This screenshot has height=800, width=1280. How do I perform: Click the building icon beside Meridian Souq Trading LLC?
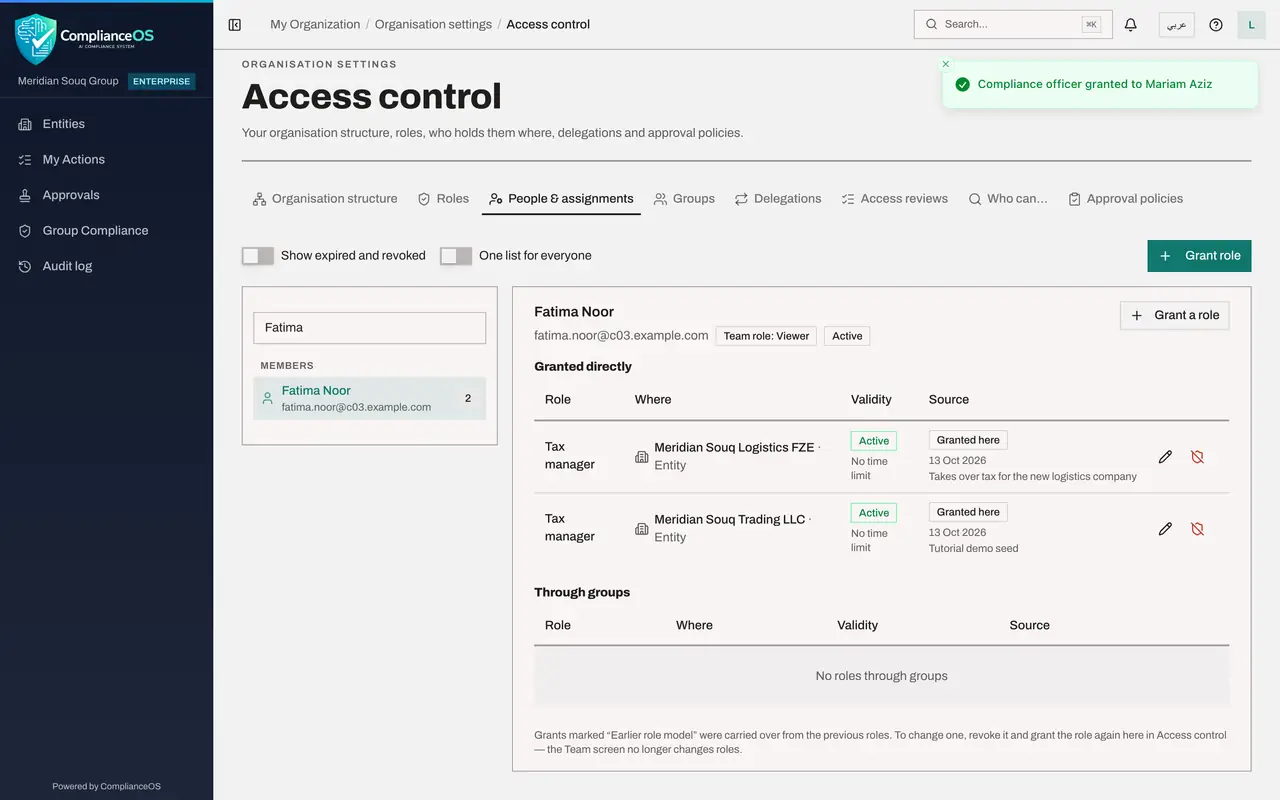point(642,529)
